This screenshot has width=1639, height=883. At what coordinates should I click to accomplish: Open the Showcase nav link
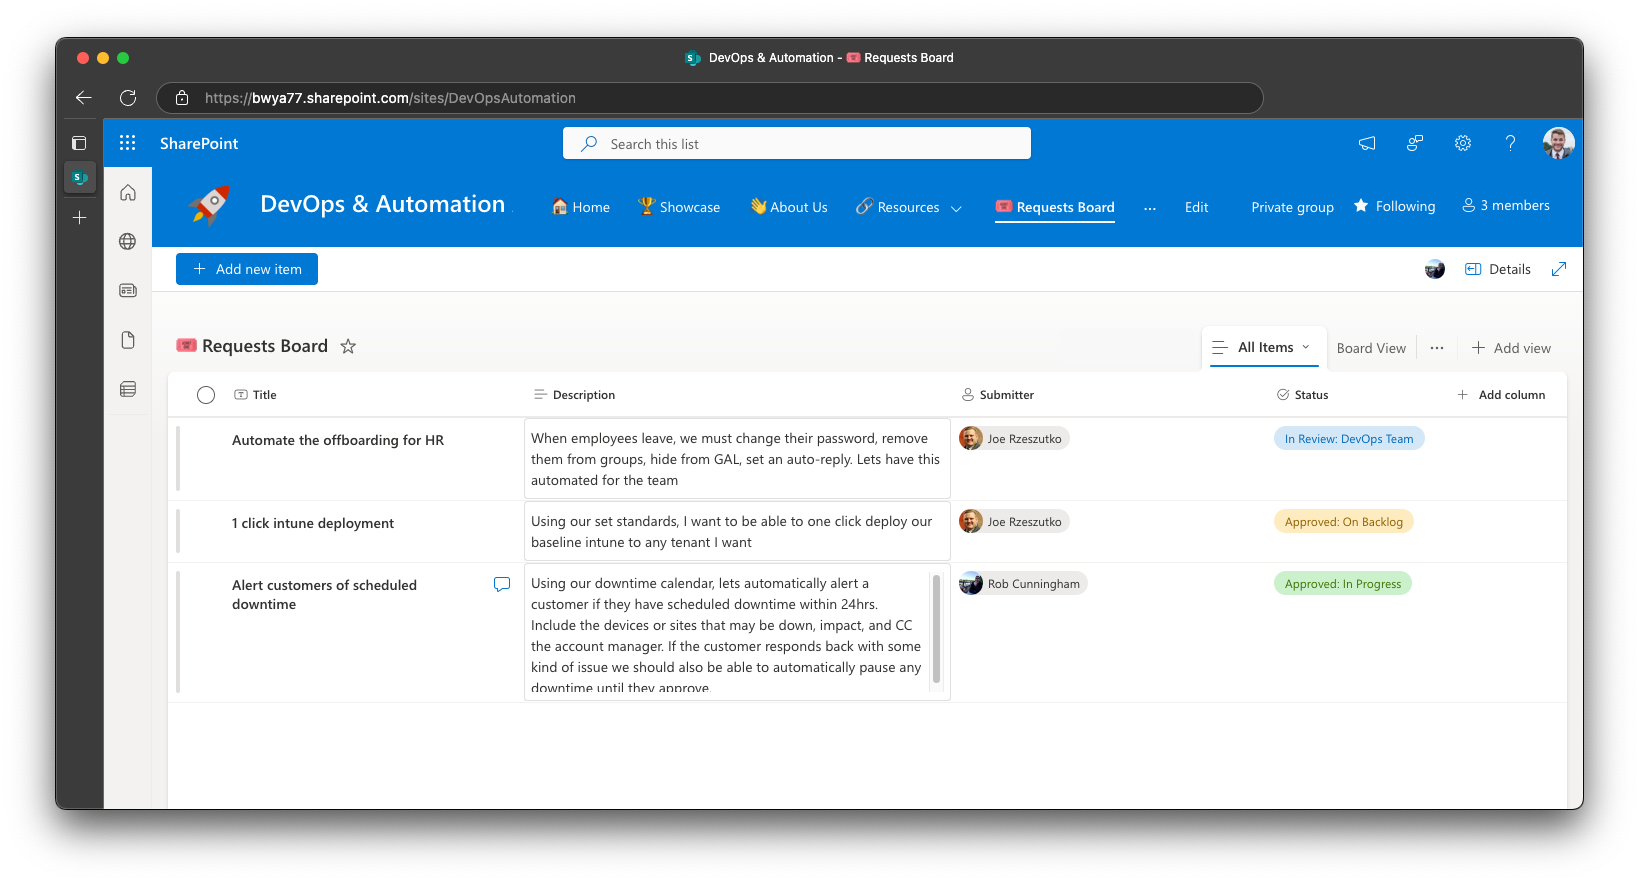(679, 207)
